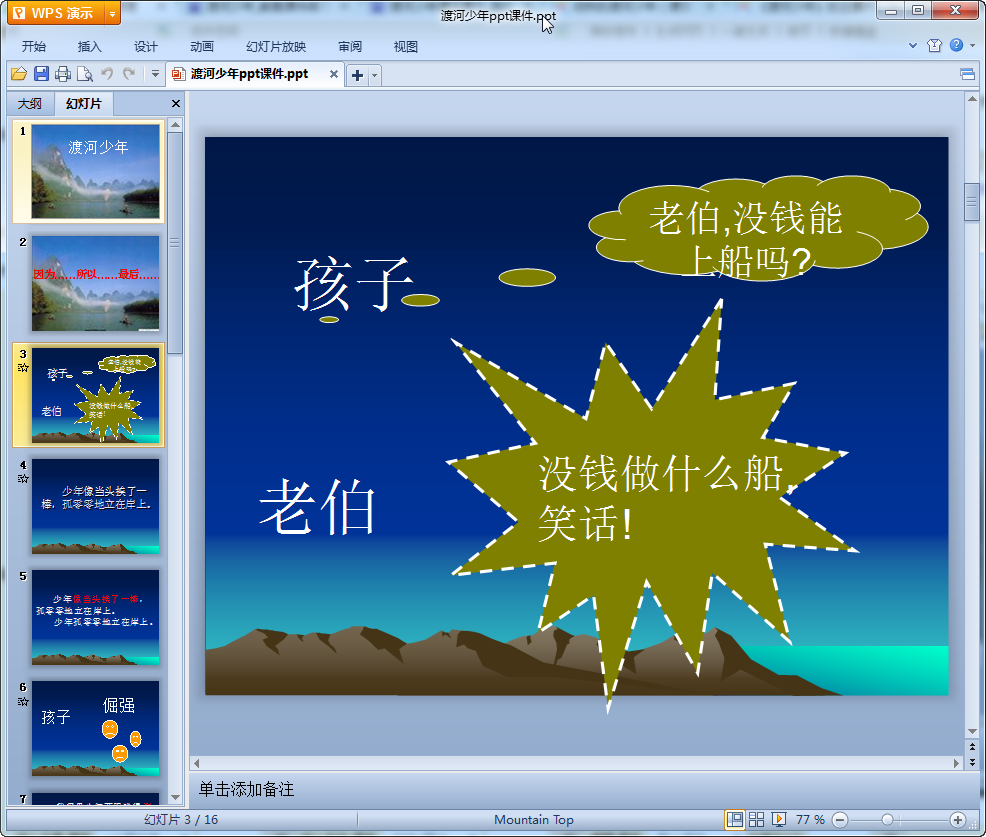Screen dimensions: 986x837
Task: Click the main editor scroll down arrow
Action: click(x=972, y=731)
